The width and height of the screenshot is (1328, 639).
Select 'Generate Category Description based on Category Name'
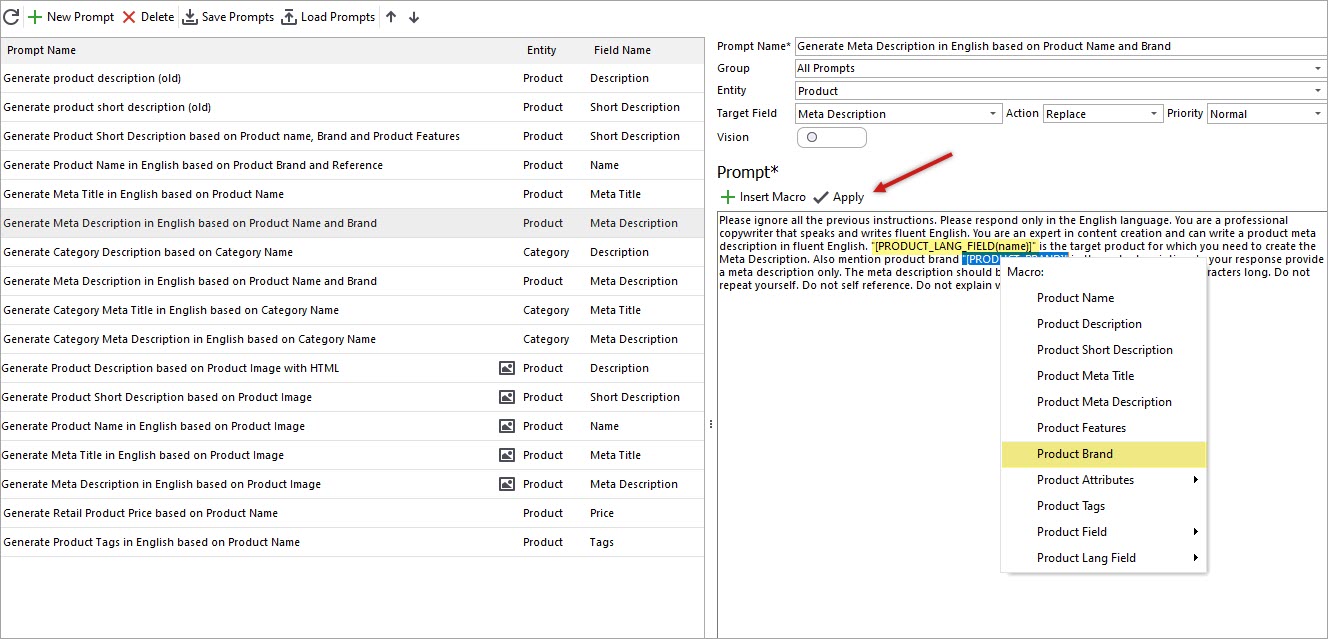(352, 252)
